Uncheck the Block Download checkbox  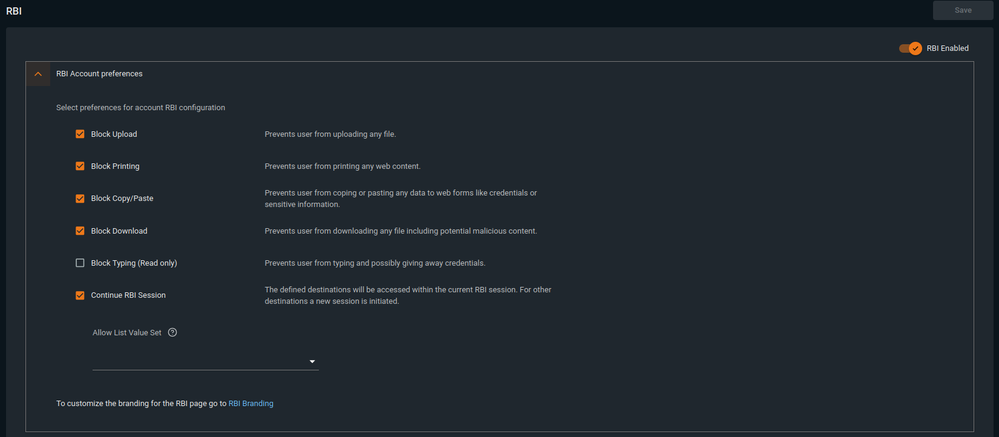pos(80,231)
